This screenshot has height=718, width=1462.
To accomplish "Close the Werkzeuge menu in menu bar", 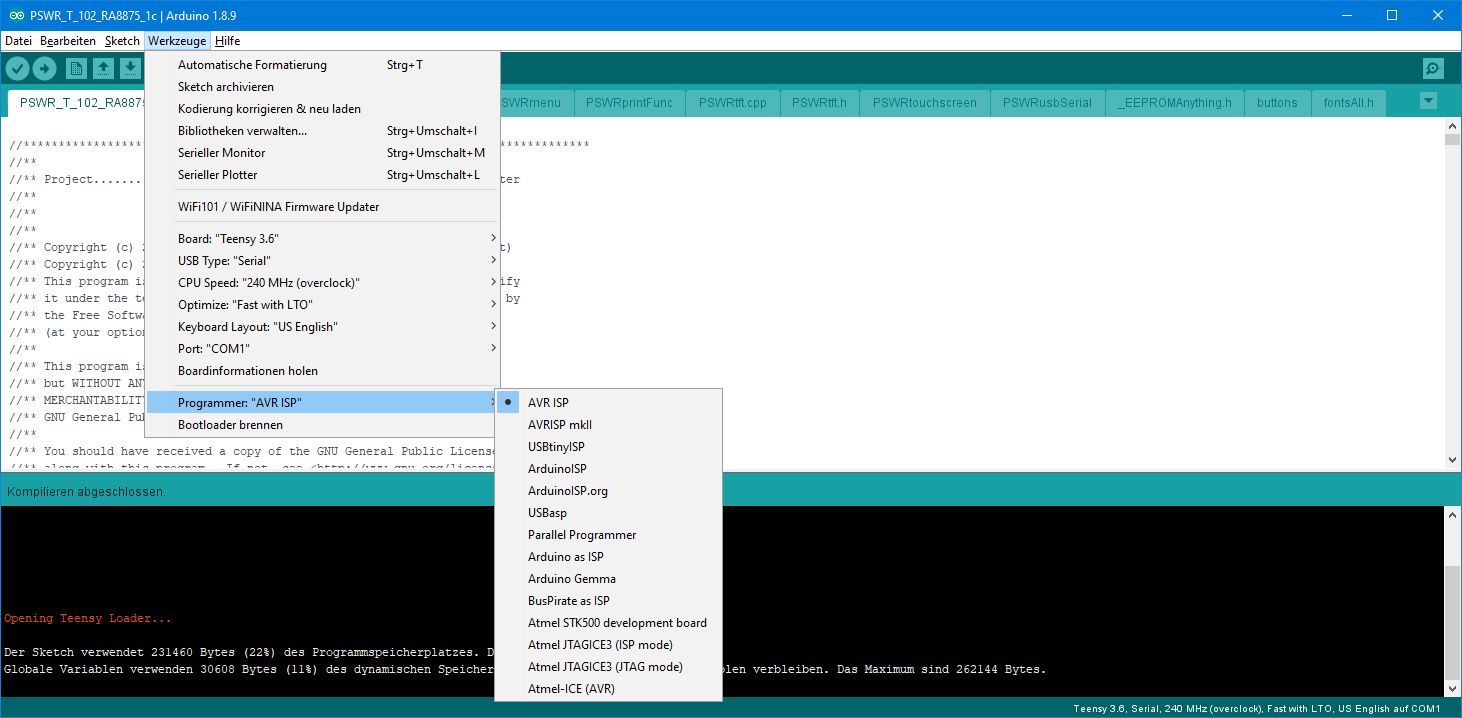I will 177,41.
